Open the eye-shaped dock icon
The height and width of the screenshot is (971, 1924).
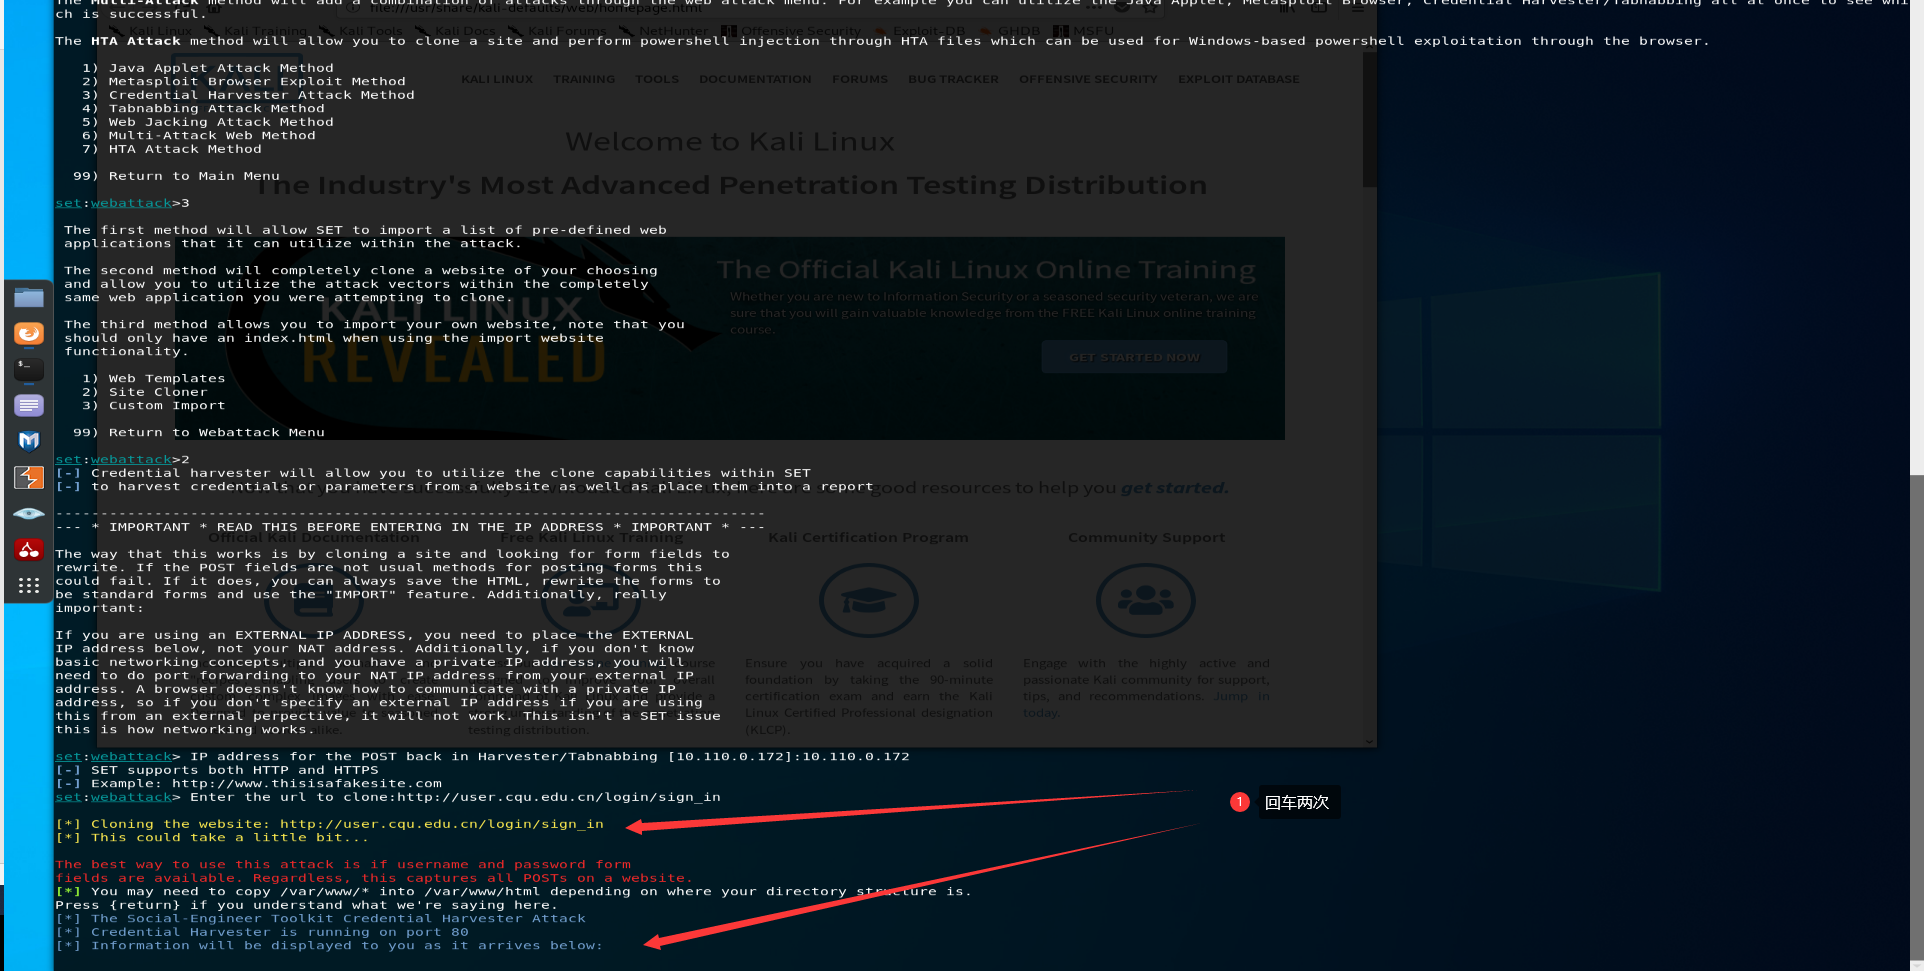click(29, 513)
